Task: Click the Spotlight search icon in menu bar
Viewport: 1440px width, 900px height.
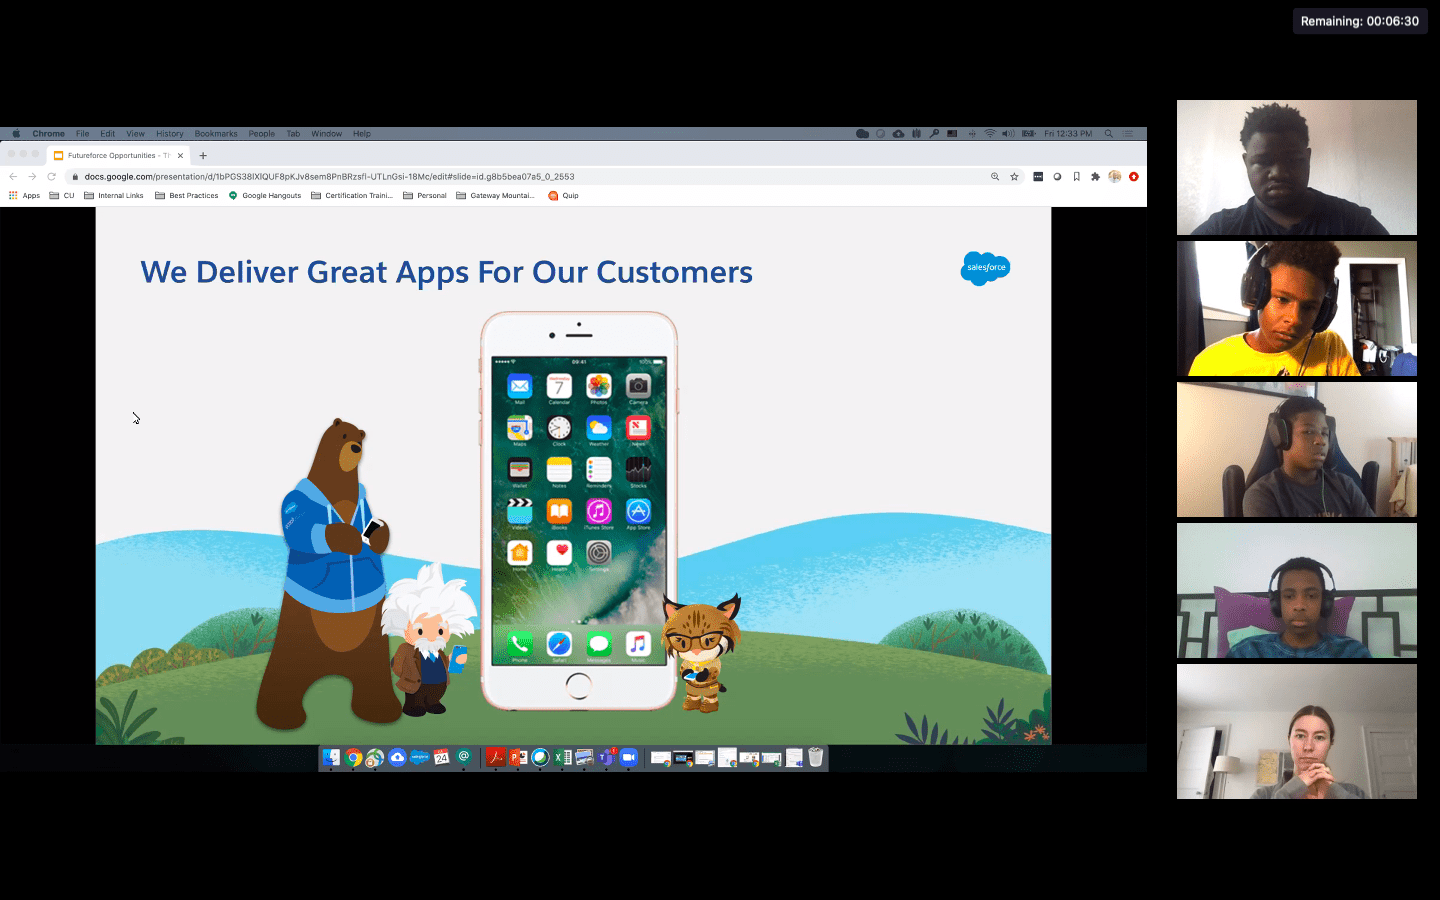Action: pos(1108,134)
